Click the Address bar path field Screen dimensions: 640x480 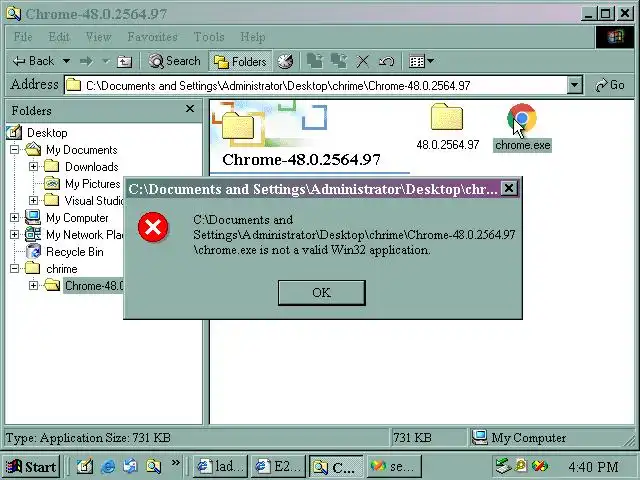(316, 85)
